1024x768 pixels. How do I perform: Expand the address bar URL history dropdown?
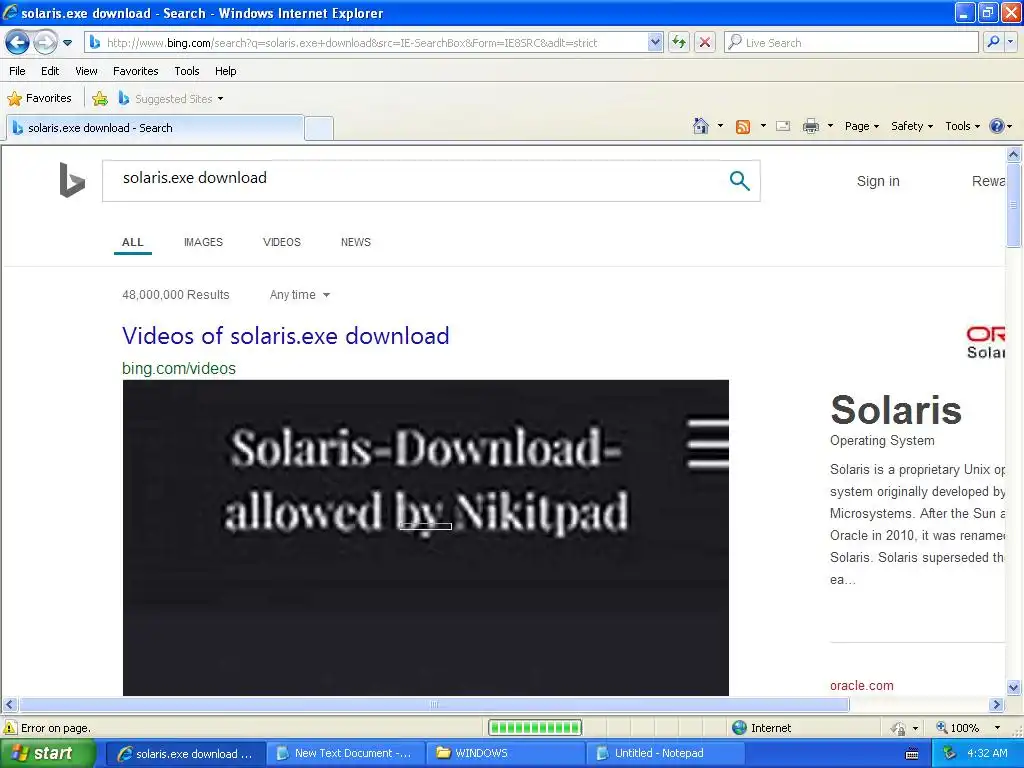pos(655,42)
